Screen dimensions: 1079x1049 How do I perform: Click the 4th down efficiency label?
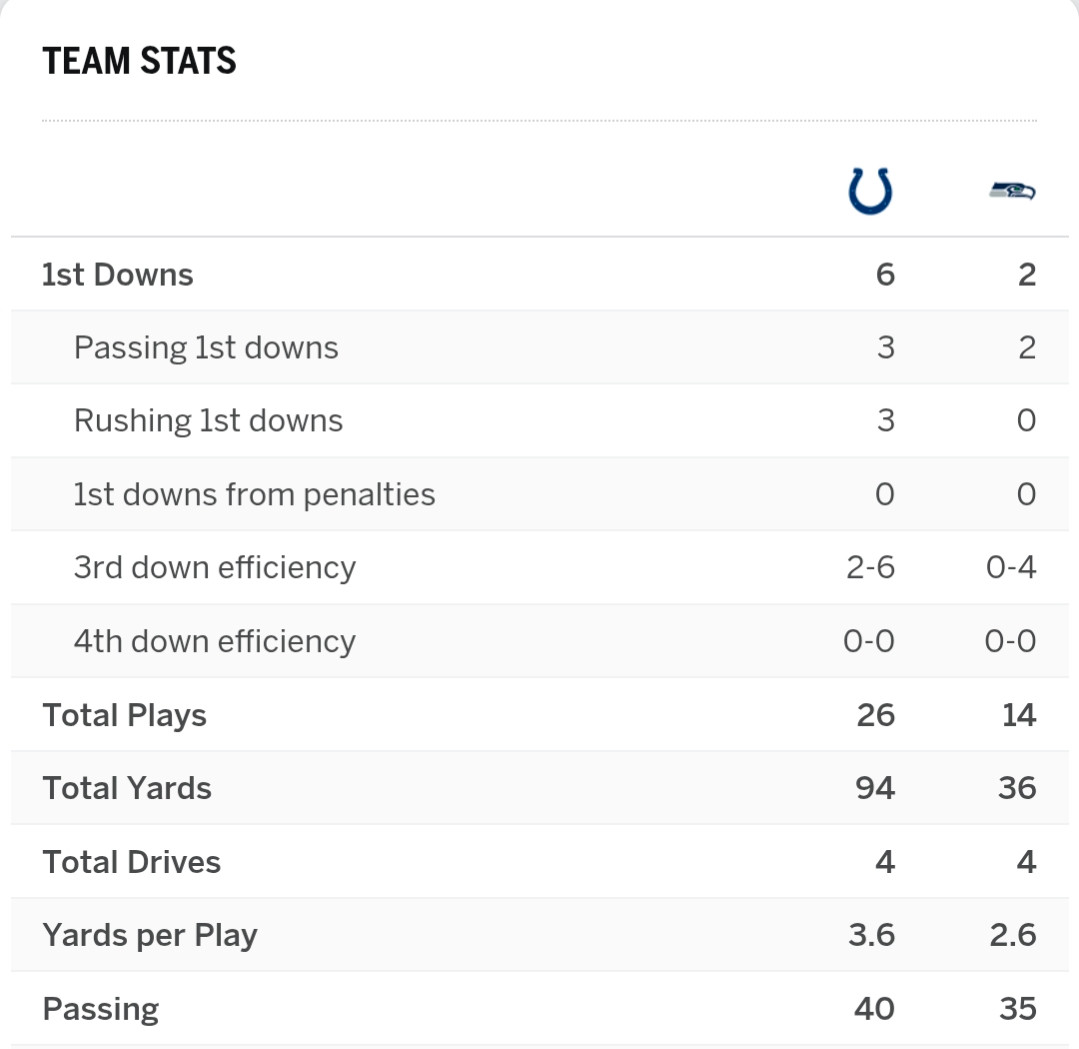214,641
